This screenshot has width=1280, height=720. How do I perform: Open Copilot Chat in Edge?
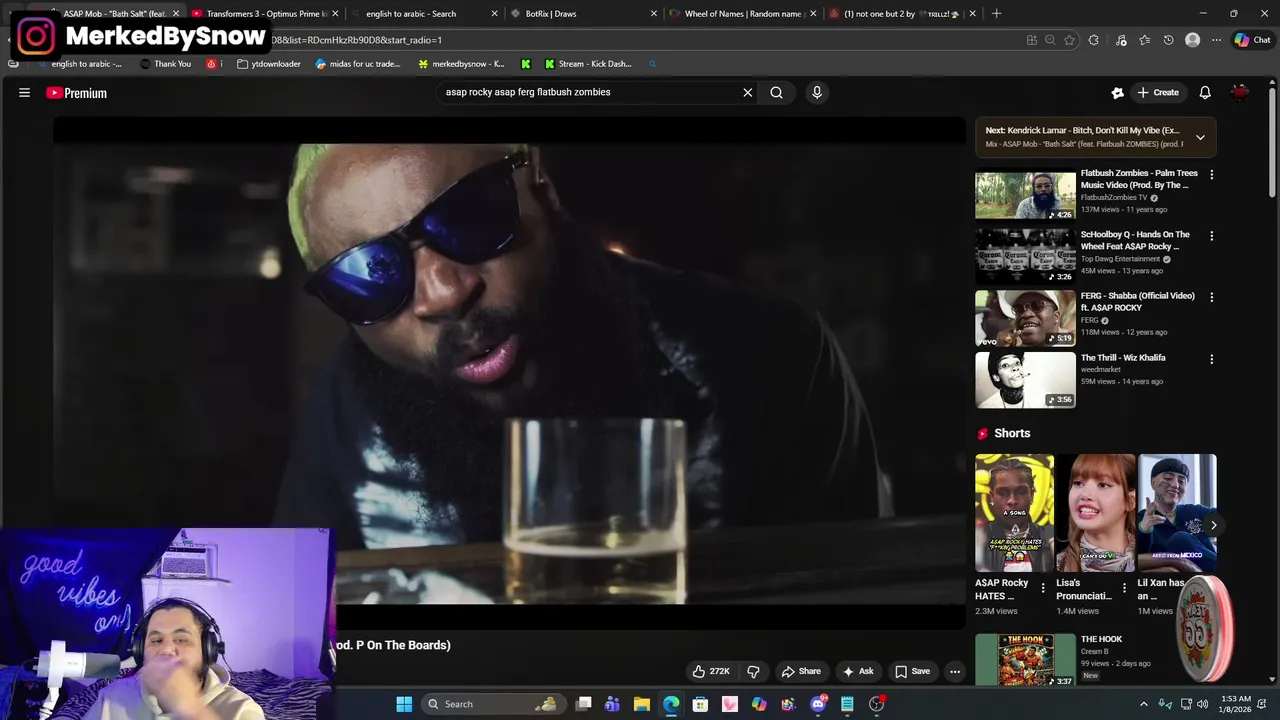[1252, 40]
